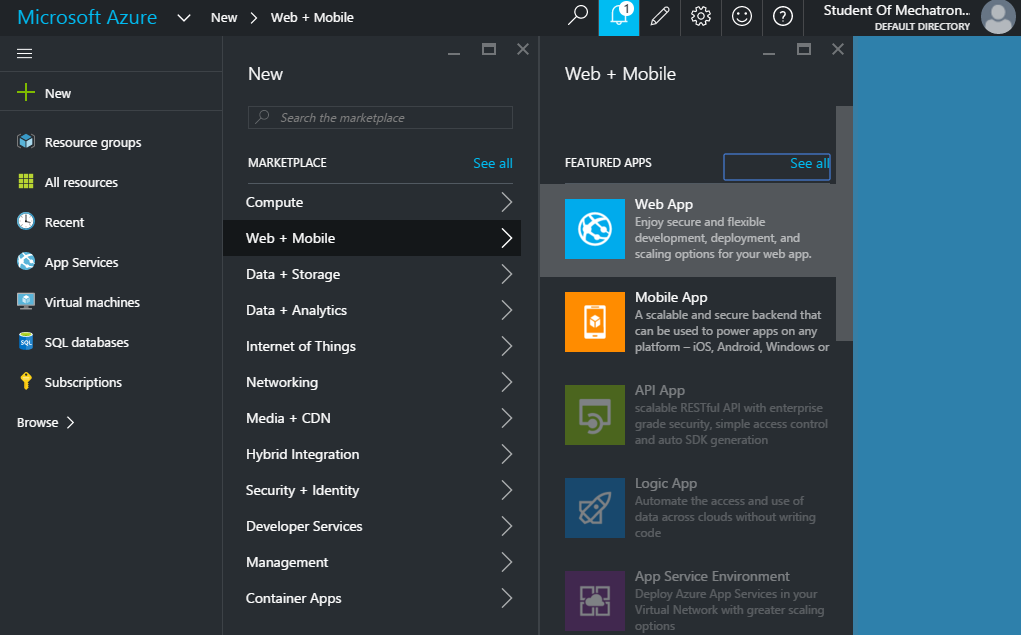The height and width of the screenshot is (635, 1021).
Task: Expand the Browse chevron in sidebar
Action: (x=70, y=423)
